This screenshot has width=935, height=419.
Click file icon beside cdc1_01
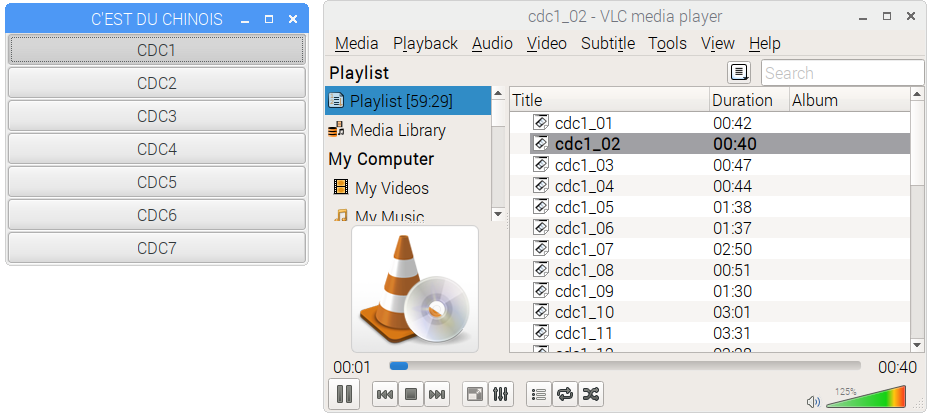click(x=541, y=122)
